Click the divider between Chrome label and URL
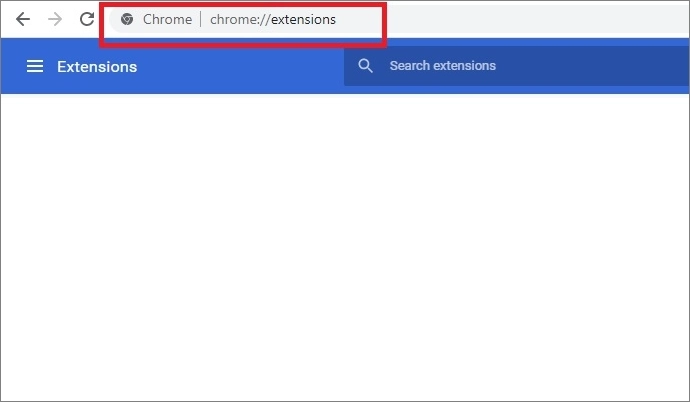The height and width of the screenshot is (402, 690). [x=201, y=19]
